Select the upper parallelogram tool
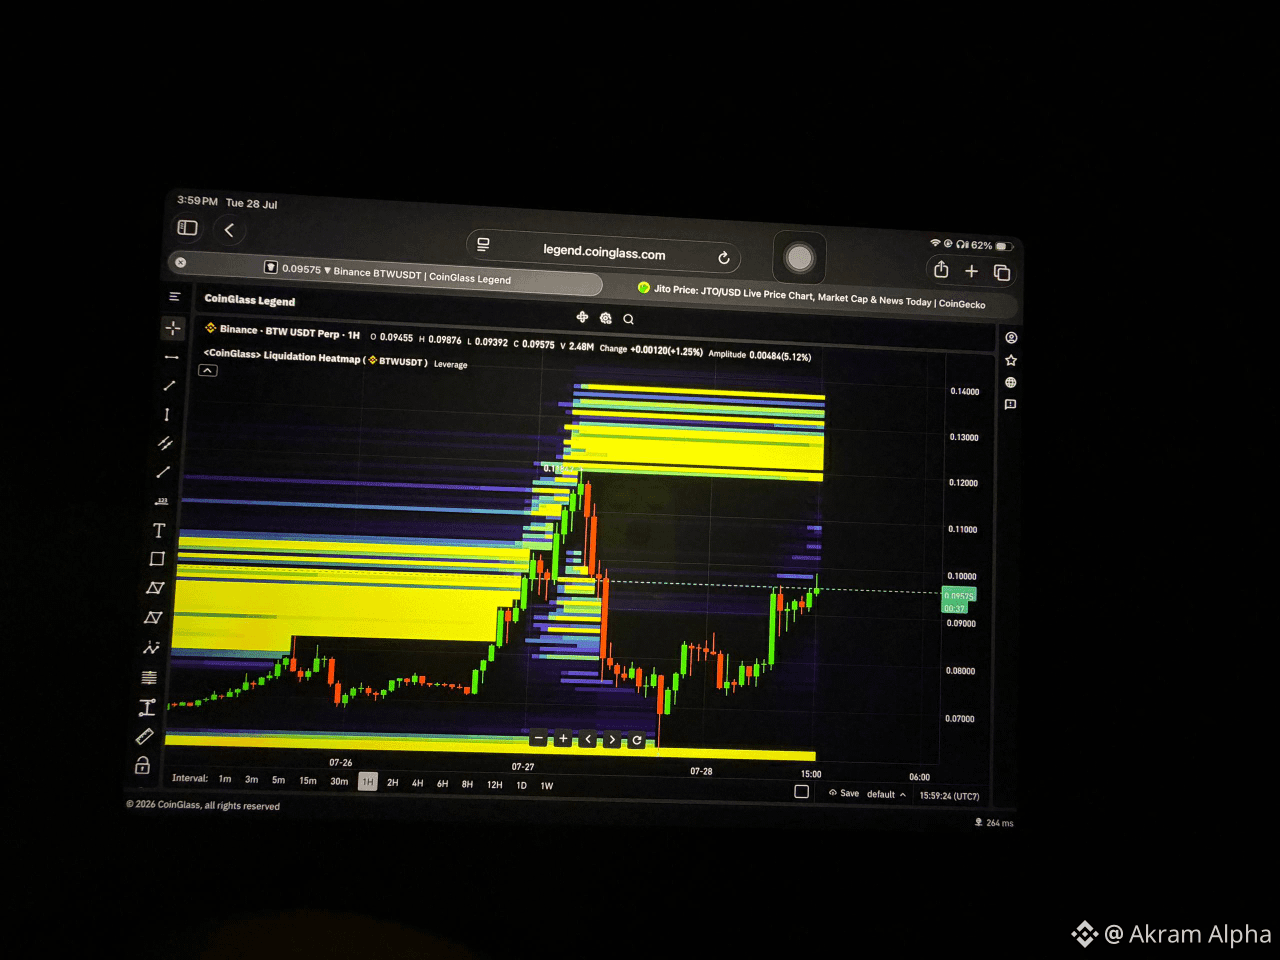1280x960 pixels. click(x=155, y=588)
